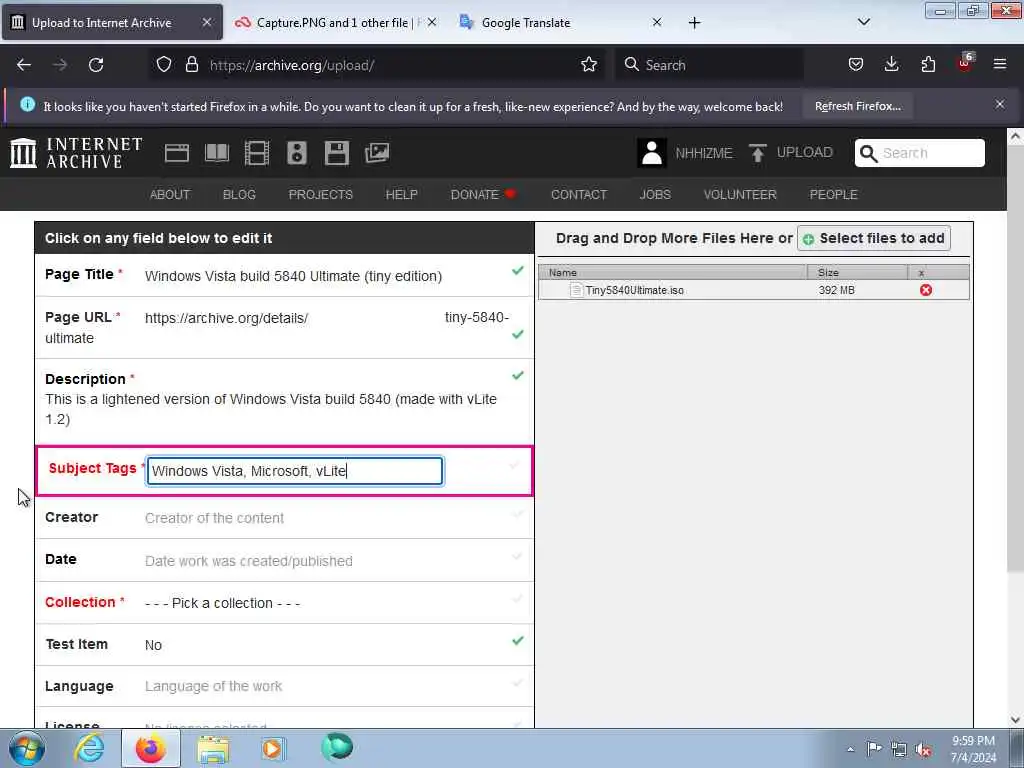Close the Google Translate tab

(657, 23)
